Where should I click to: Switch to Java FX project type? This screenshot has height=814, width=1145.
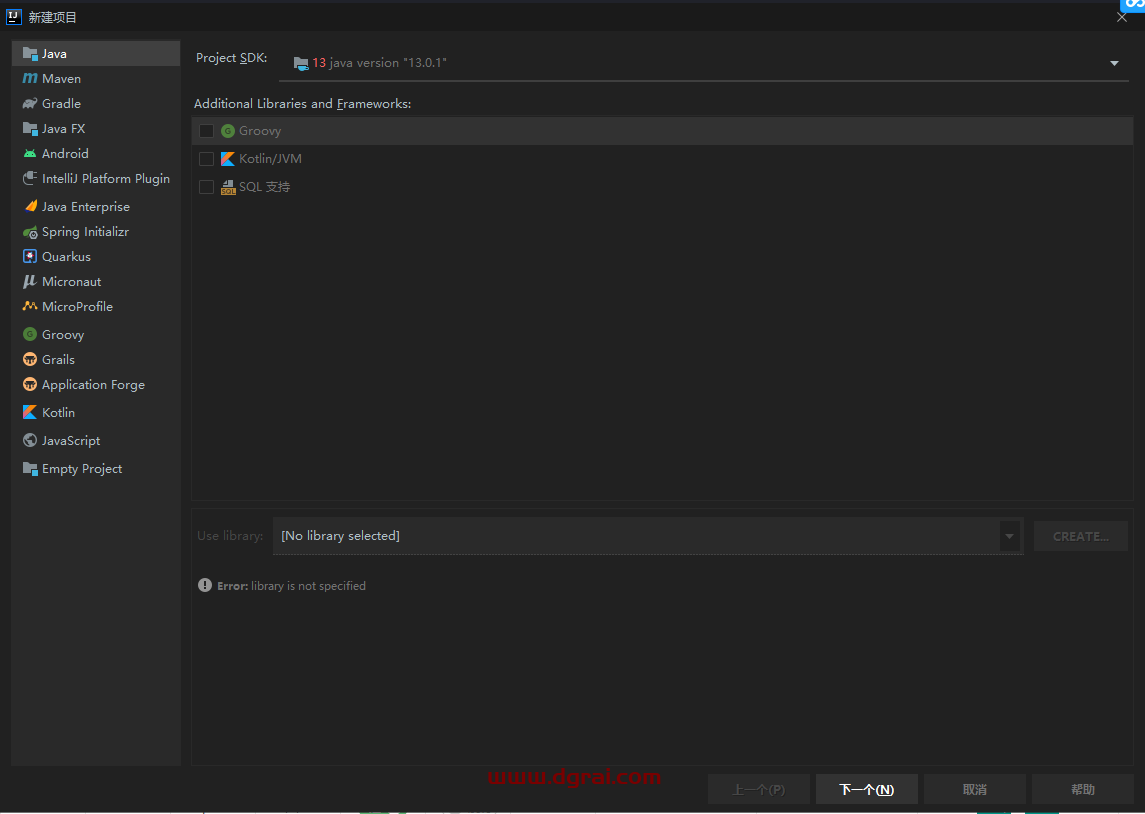tap(31, 128)
